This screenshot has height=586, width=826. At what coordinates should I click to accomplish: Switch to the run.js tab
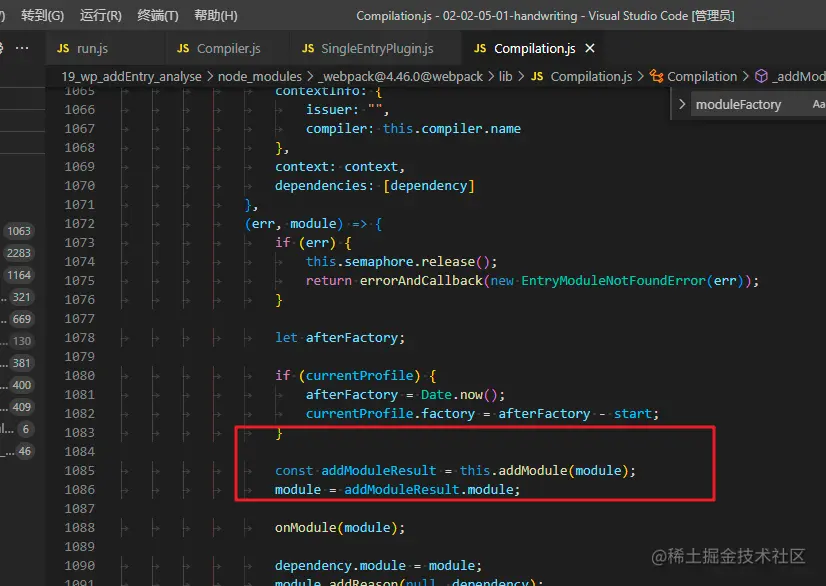pos(92,48)
